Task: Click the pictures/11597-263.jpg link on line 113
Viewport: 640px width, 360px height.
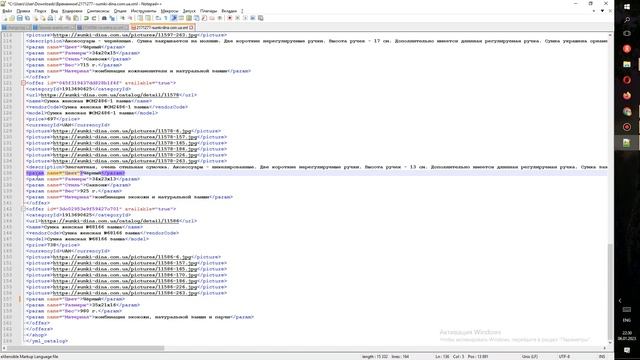Action: (125, 35)
